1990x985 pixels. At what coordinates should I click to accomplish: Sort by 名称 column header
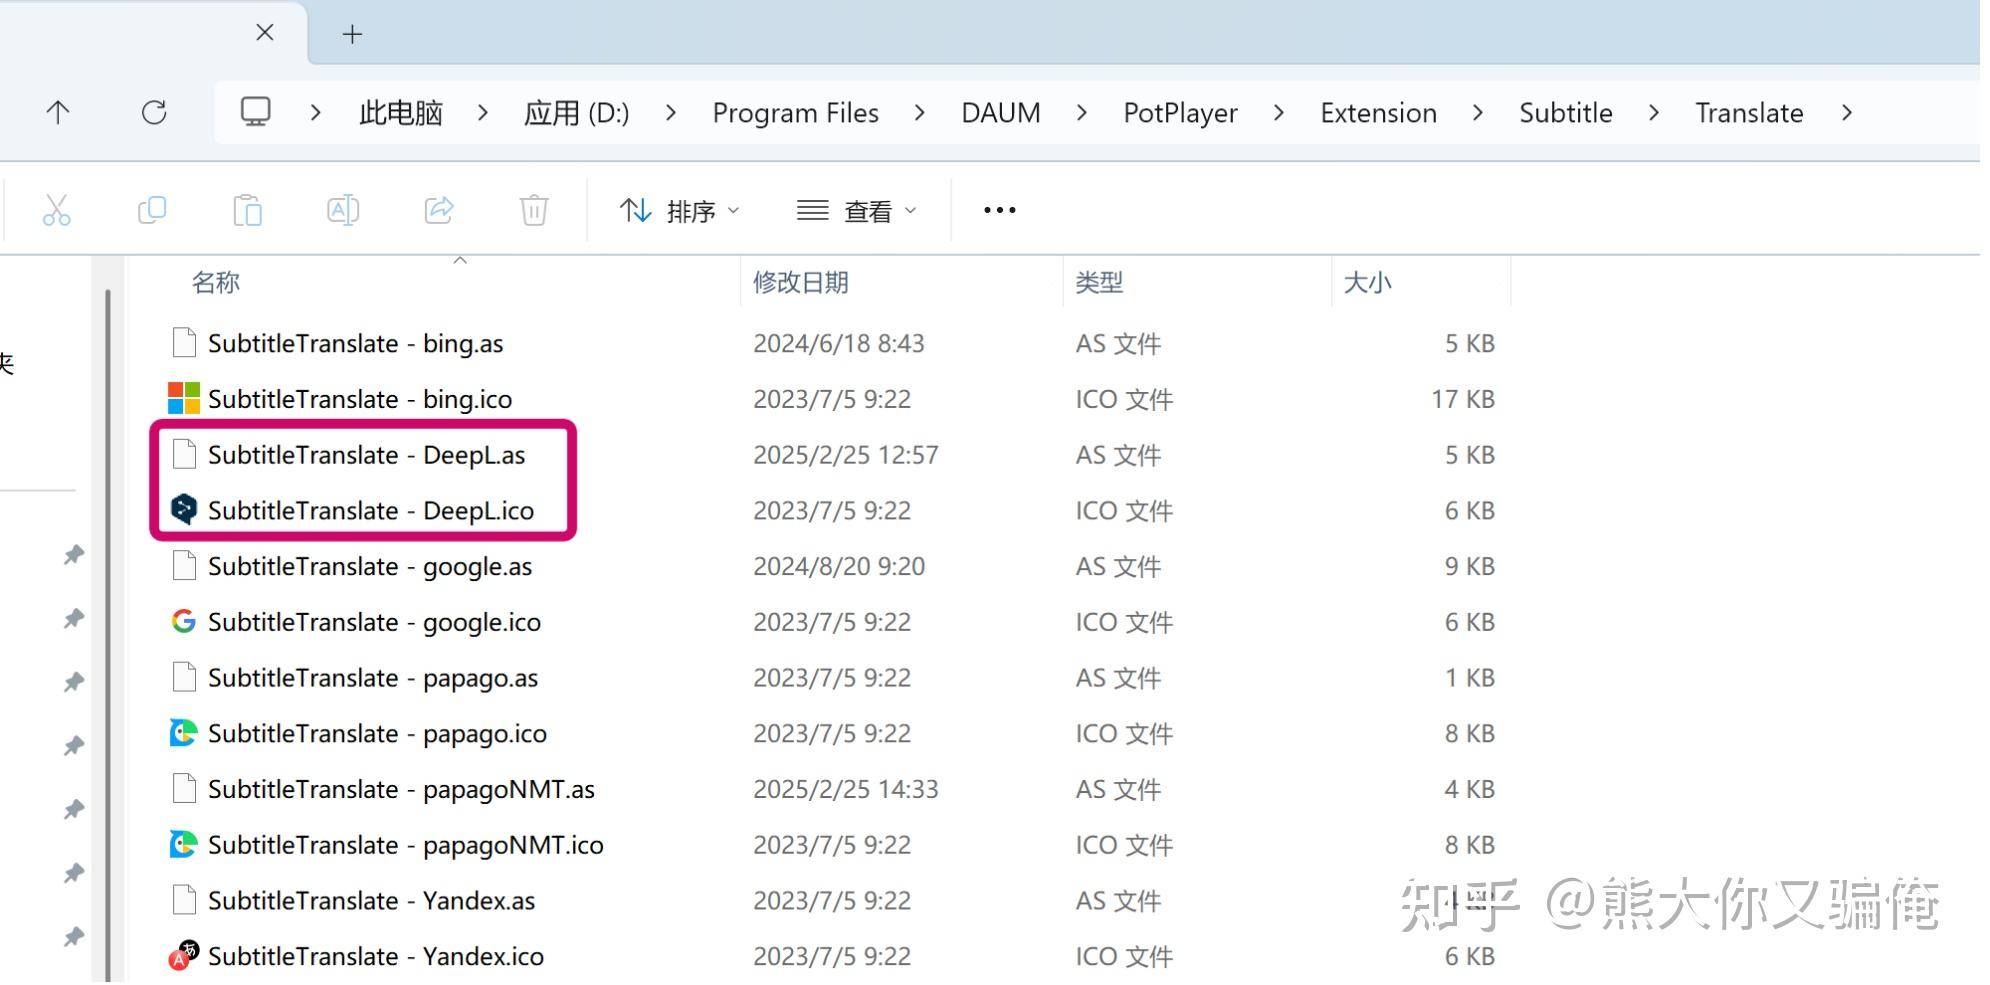[216, 283]
